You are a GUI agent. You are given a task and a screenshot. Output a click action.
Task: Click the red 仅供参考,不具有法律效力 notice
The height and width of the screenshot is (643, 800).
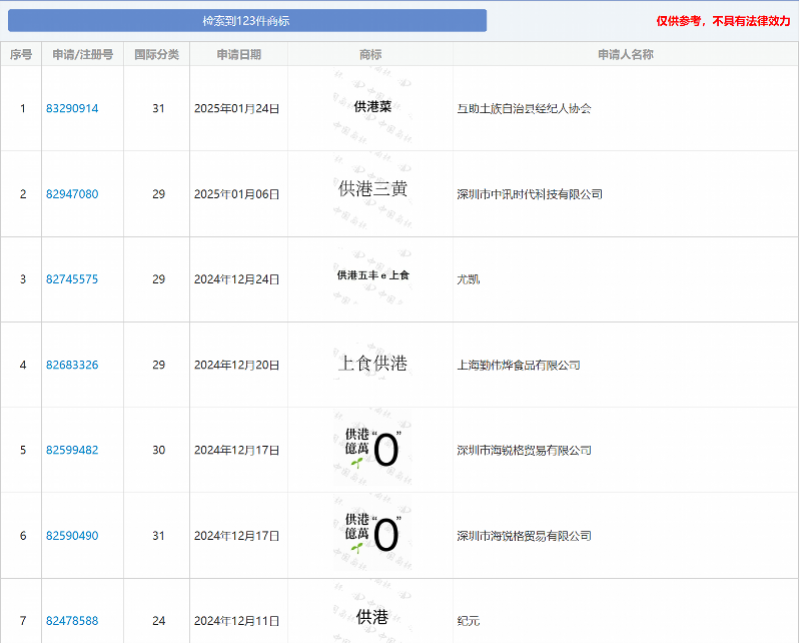723,21
